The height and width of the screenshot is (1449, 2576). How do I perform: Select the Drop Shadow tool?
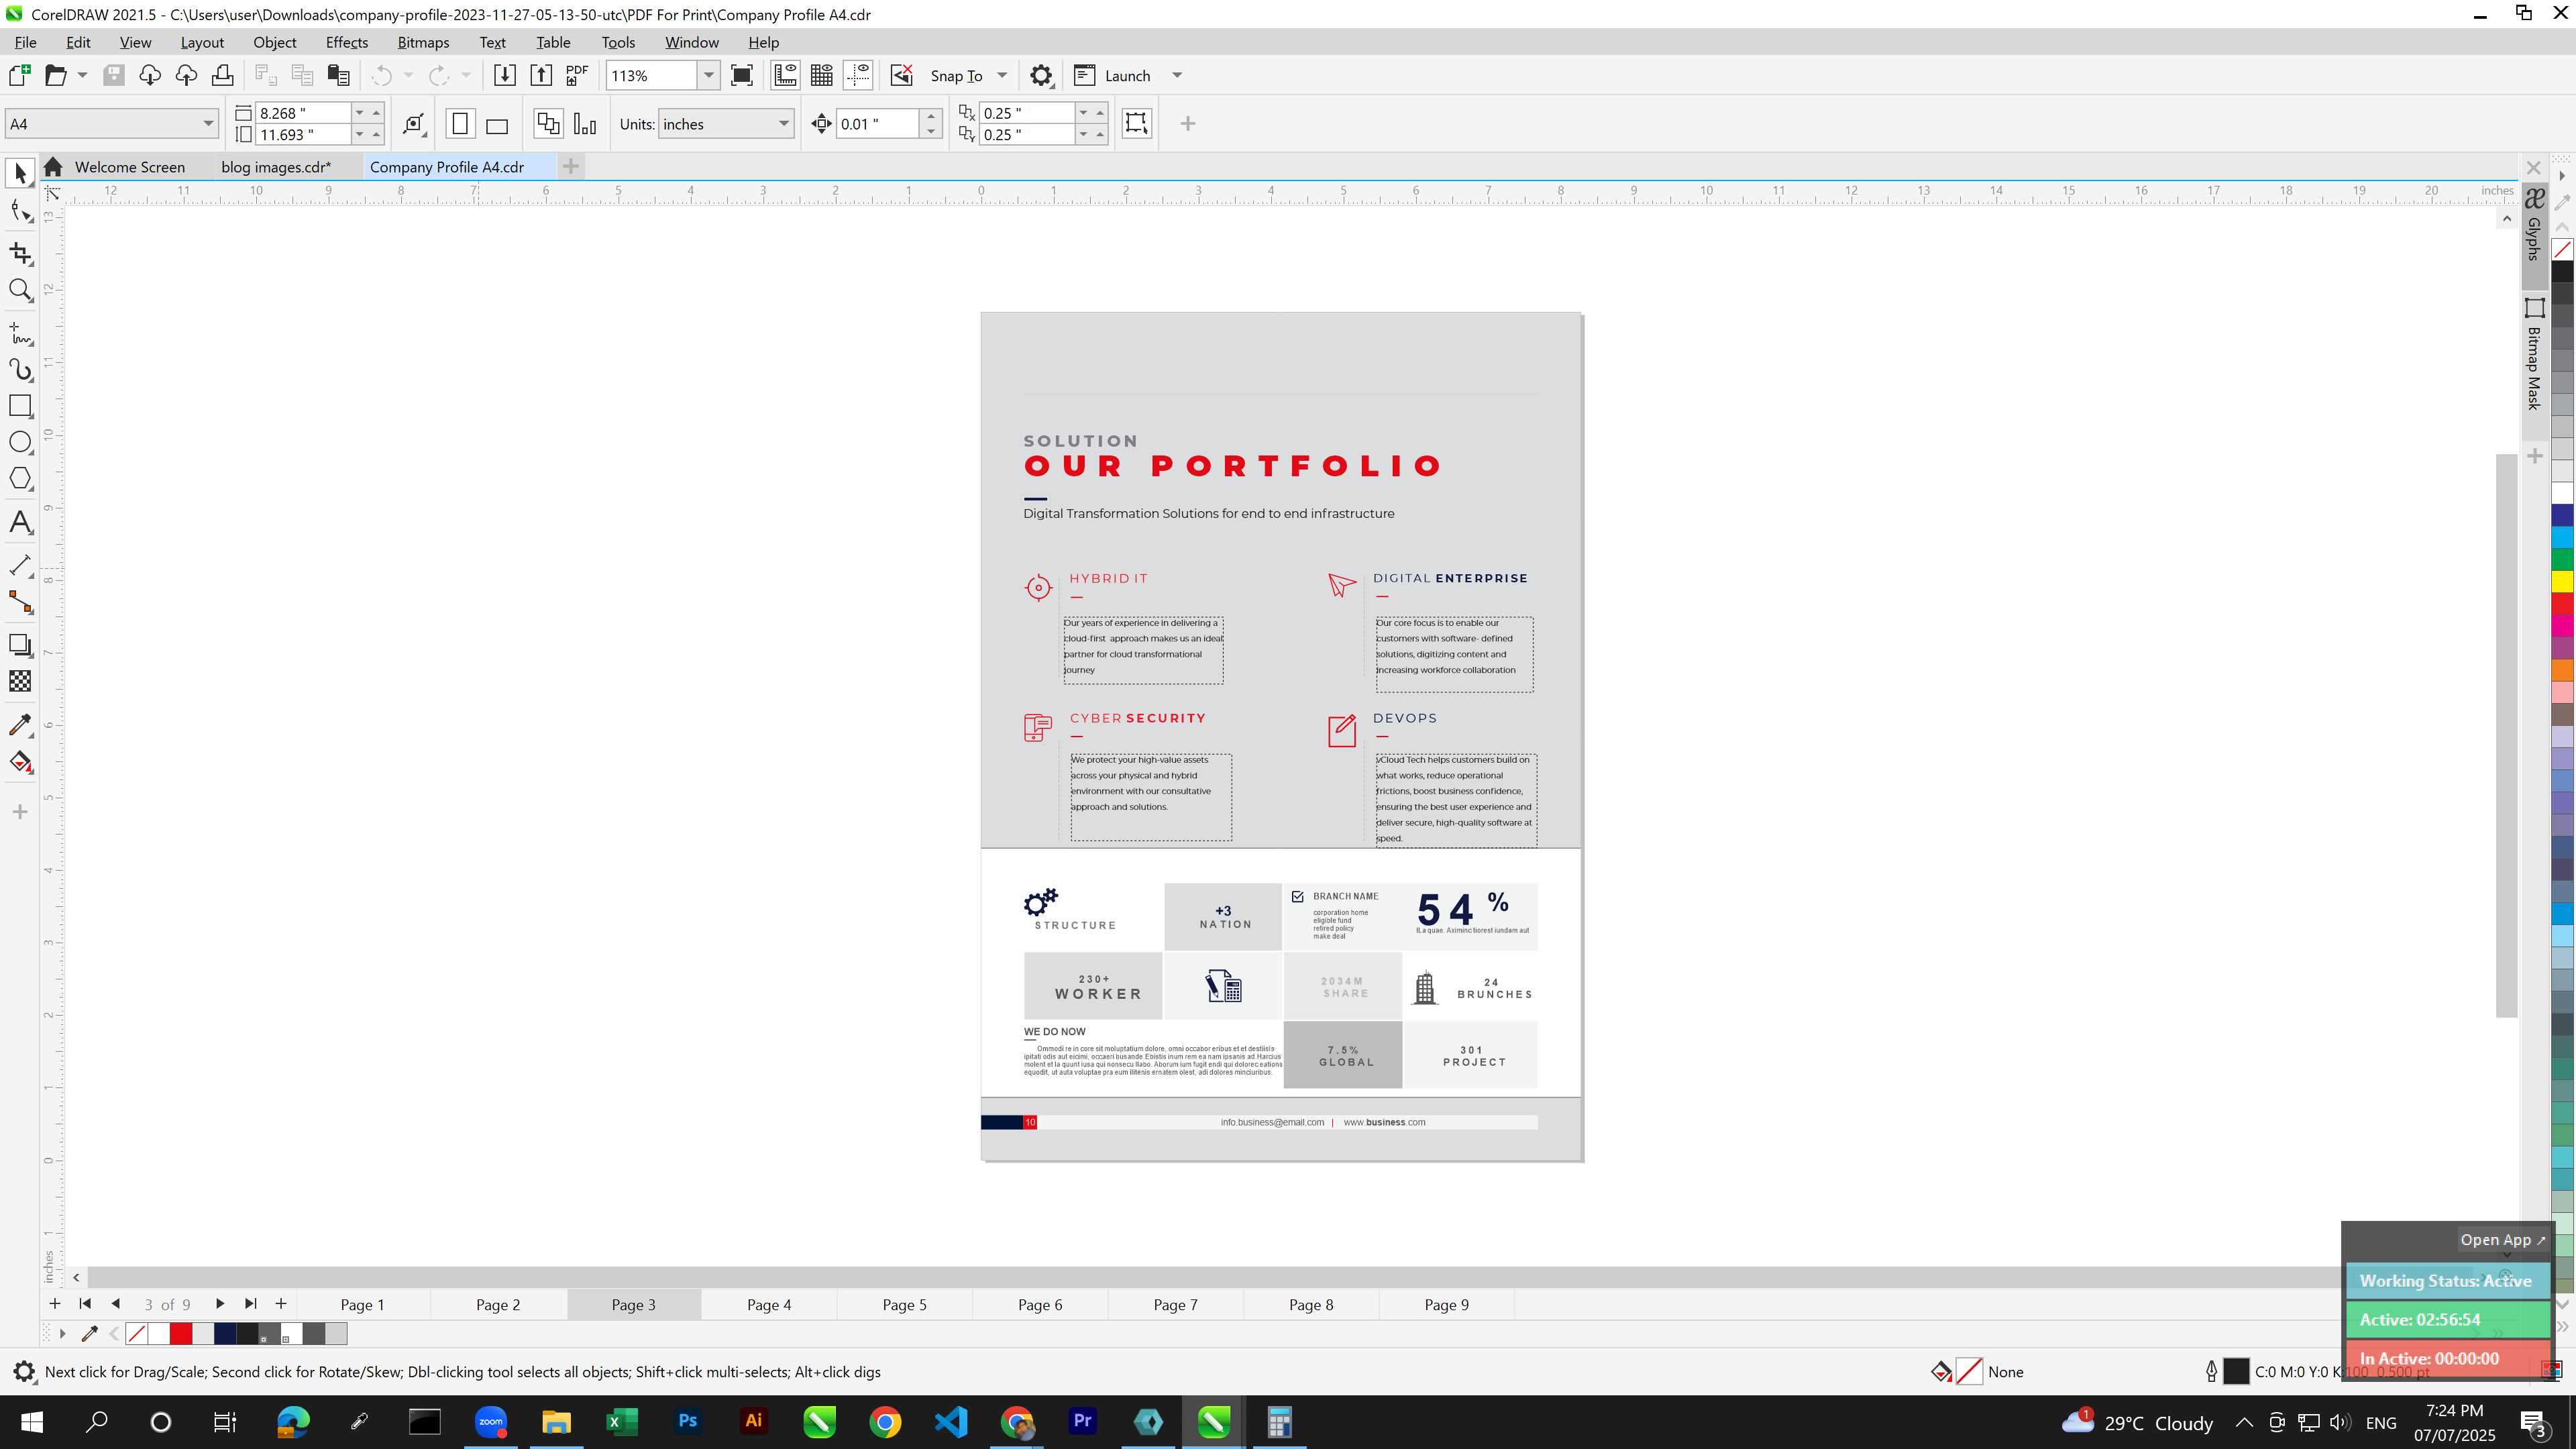coord(20,645)
